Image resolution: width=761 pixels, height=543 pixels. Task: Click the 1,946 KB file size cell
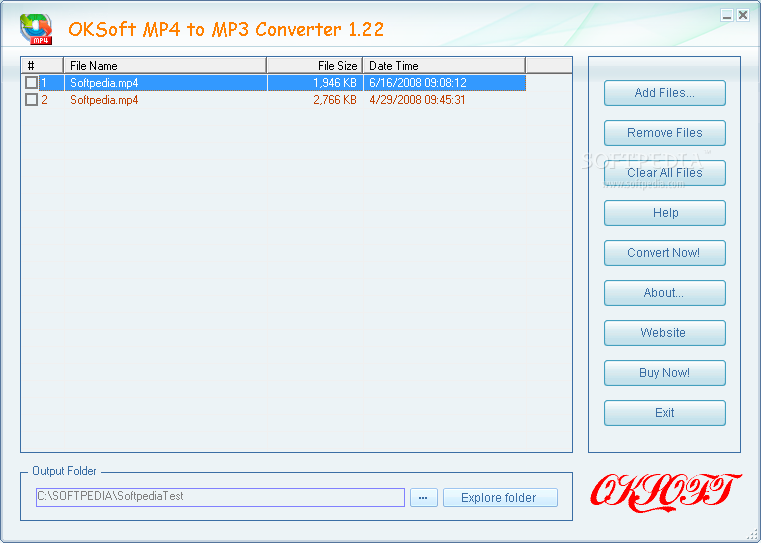point(335,83)
